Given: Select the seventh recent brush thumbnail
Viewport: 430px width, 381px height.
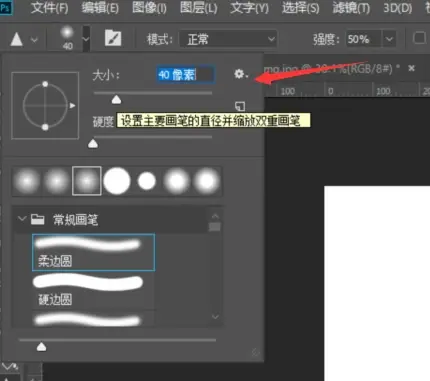Looking at the screenshot, I should point(207,181).
